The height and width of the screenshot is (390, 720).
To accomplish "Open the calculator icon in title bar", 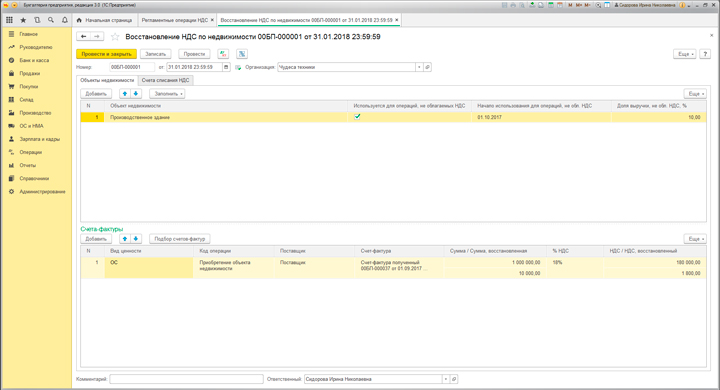I will (551, 5).
